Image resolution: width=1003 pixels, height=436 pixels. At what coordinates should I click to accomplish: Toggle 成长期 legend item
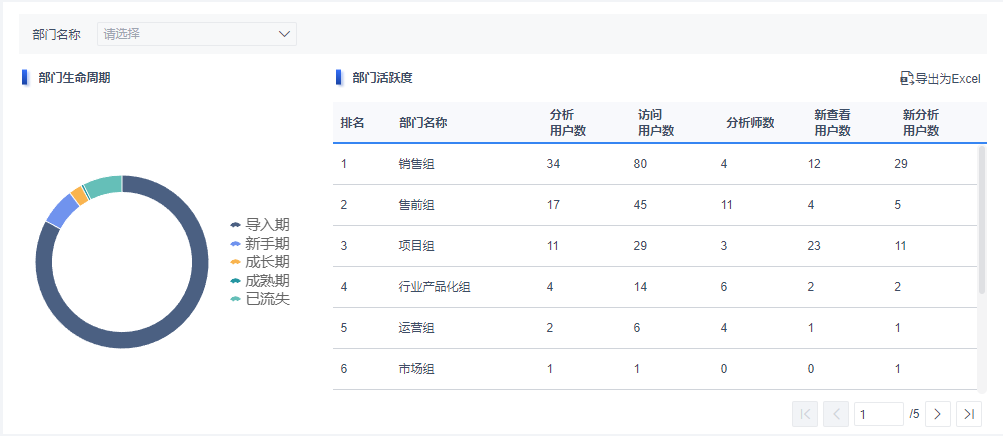[x=260, y=262]
